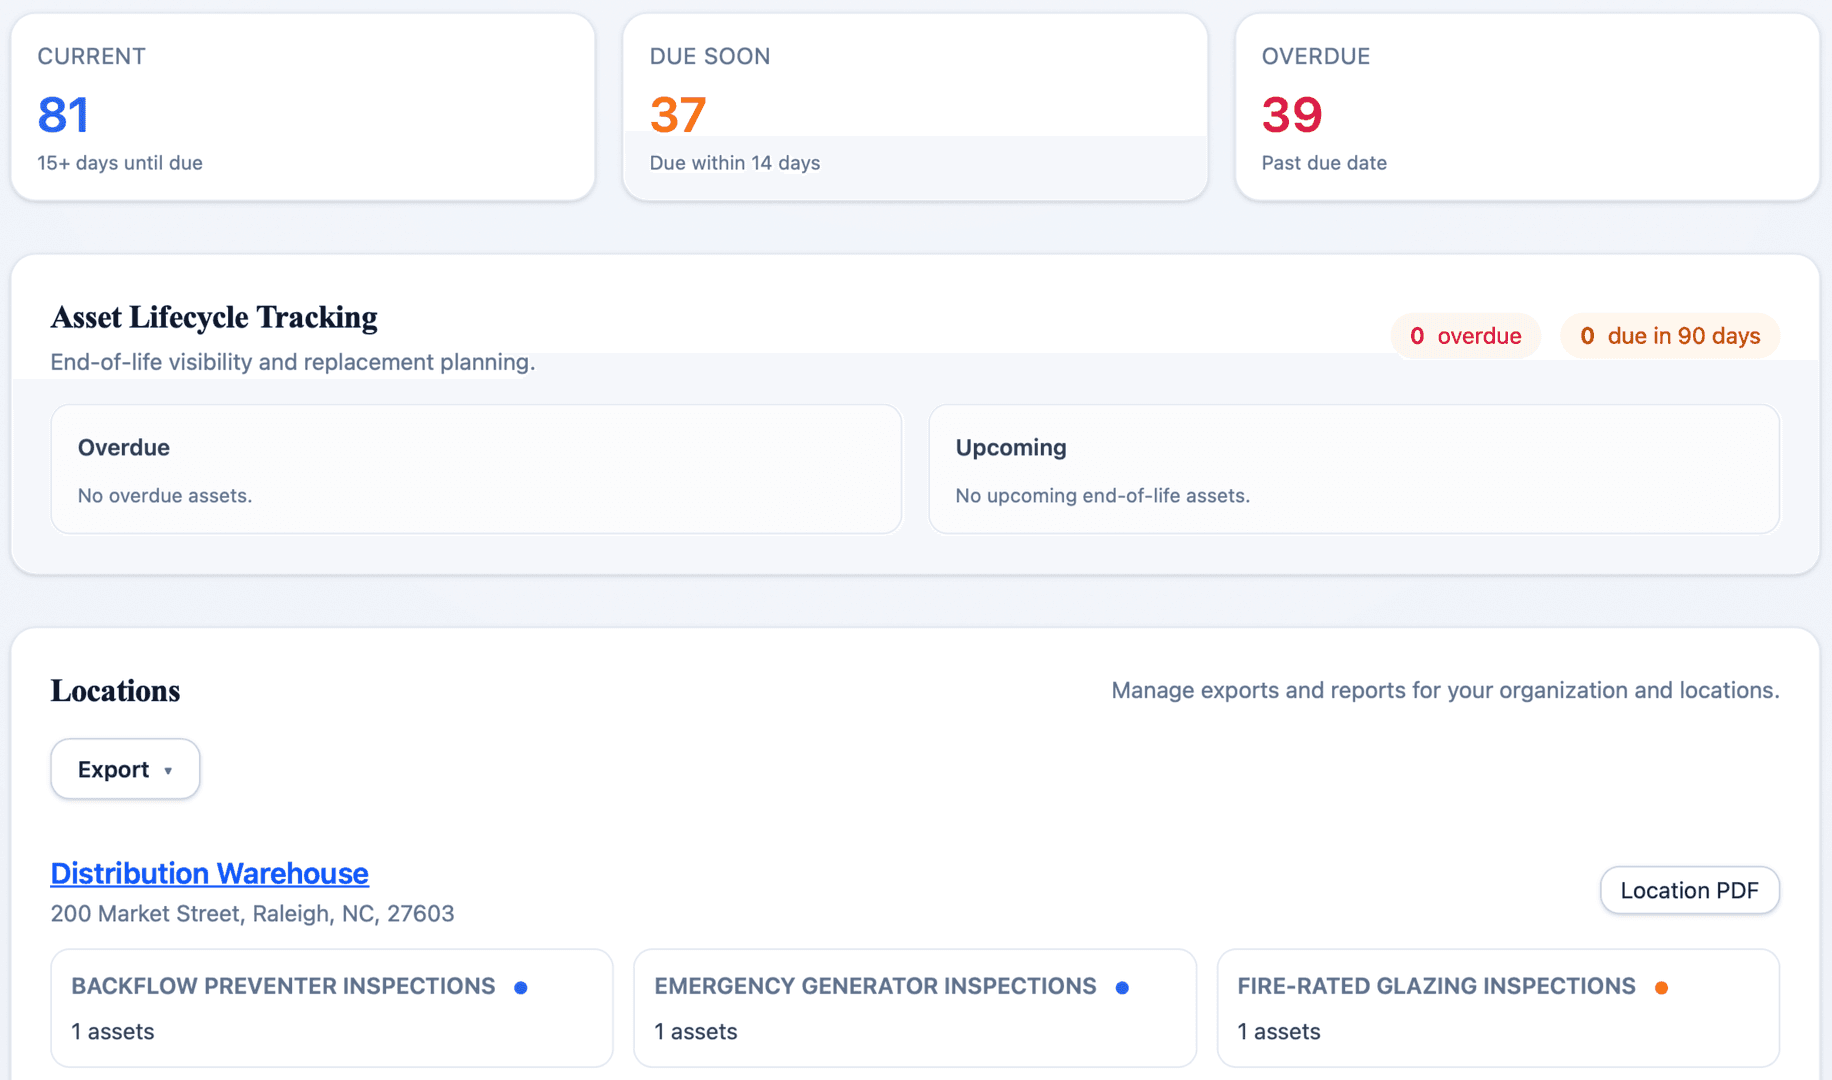Click the Locations section heading
The height and width of the screenshot is (1080, 1832).
point(115,691)
